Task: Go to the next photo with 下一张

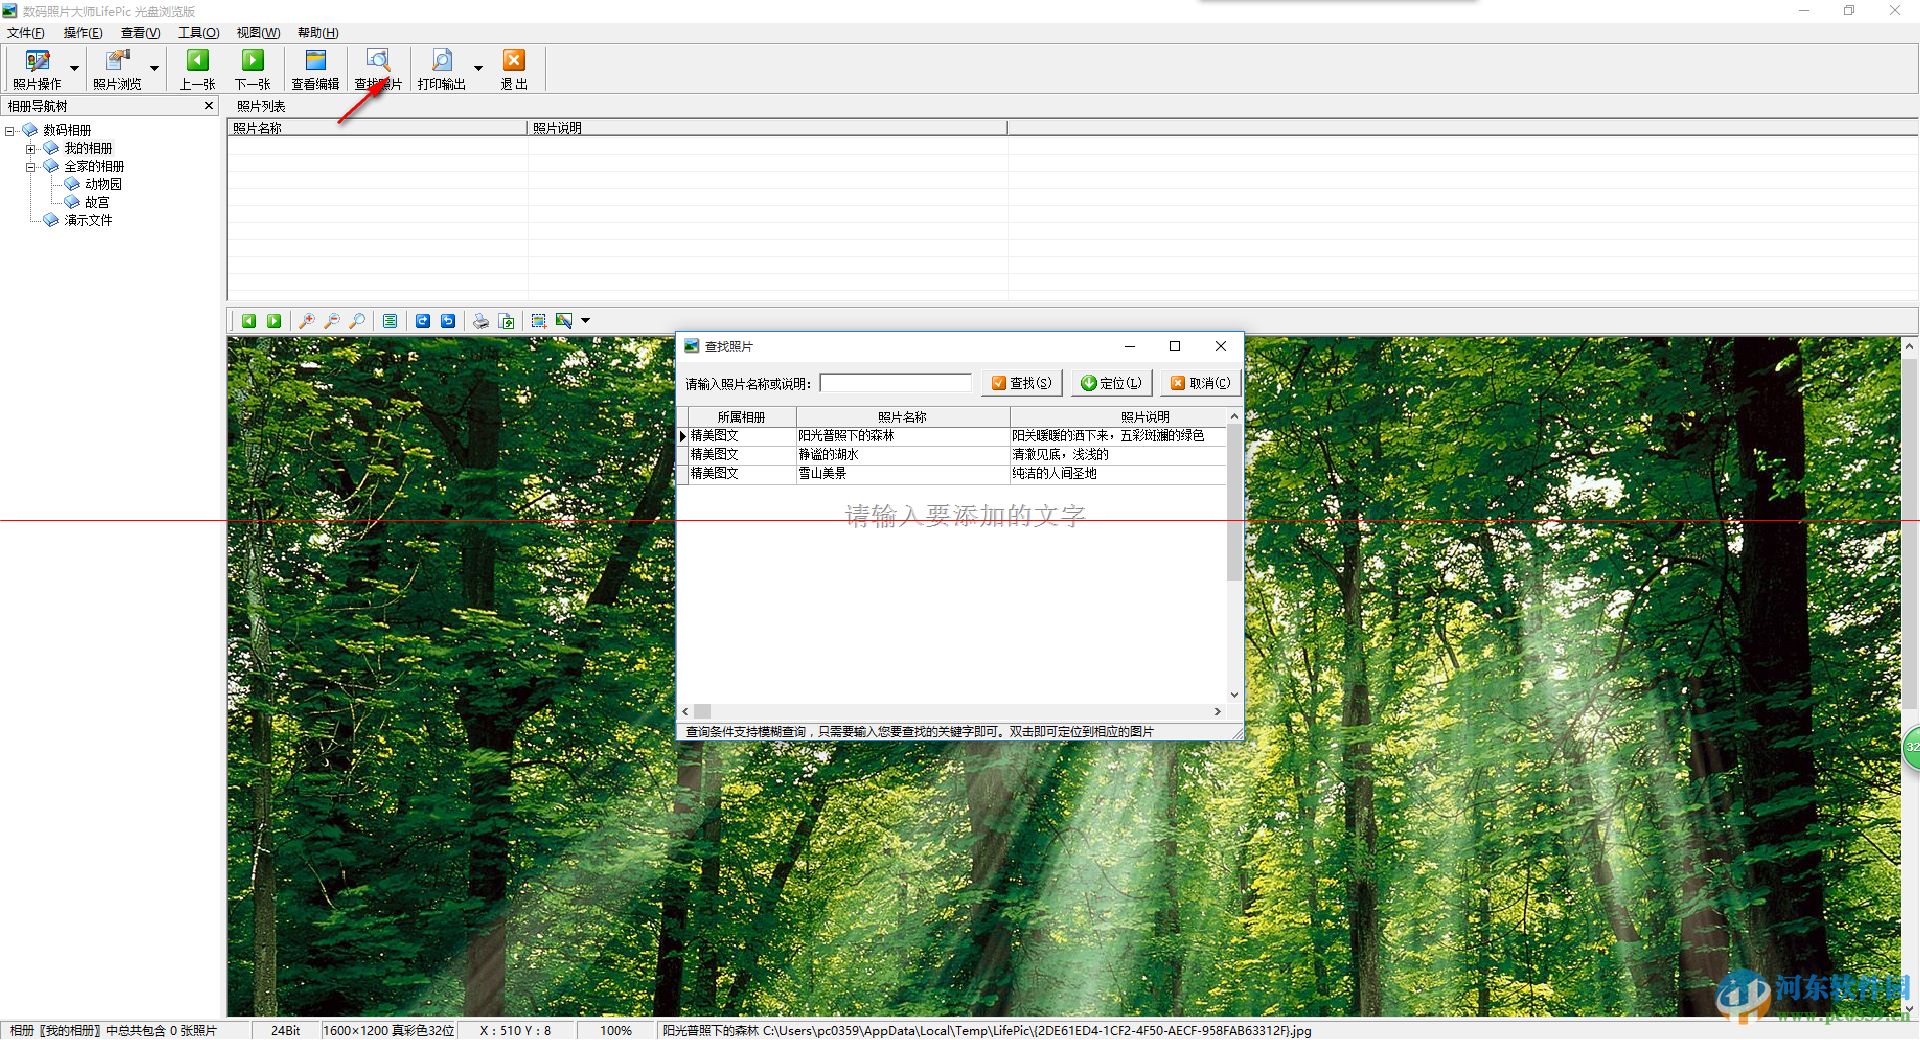Action: pyautogui.click(x=252, y=68)
